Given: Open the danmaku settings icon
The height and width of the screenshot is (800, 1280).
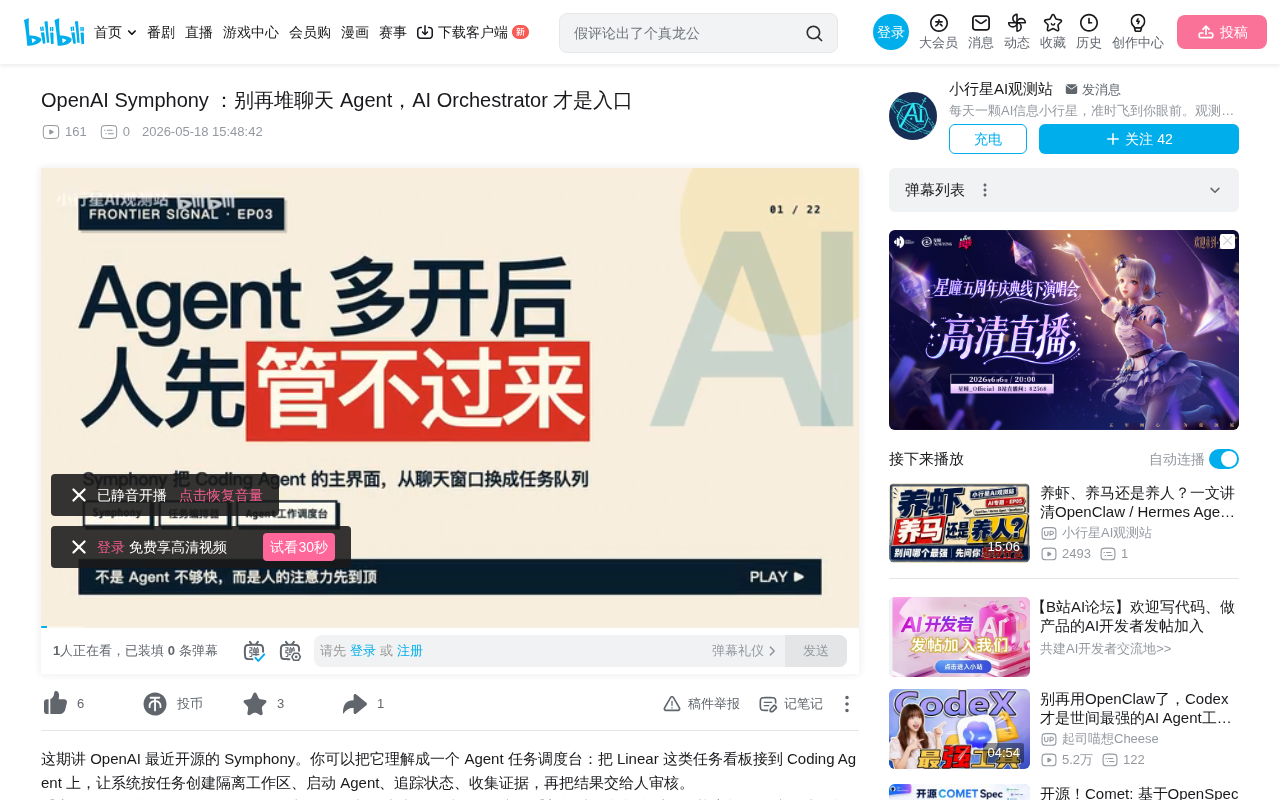Looking at the screenshot, I should 290,651.
